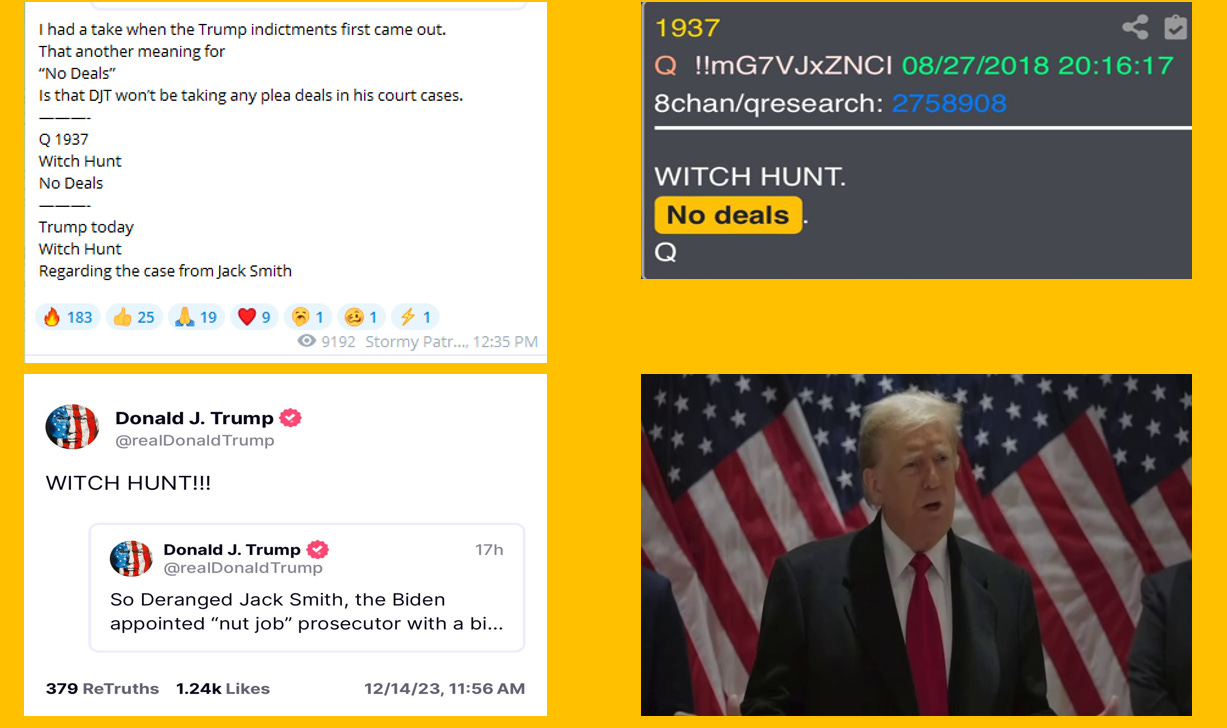Click the @realDonaldTrump handle in main post

(x=195, y=440)
